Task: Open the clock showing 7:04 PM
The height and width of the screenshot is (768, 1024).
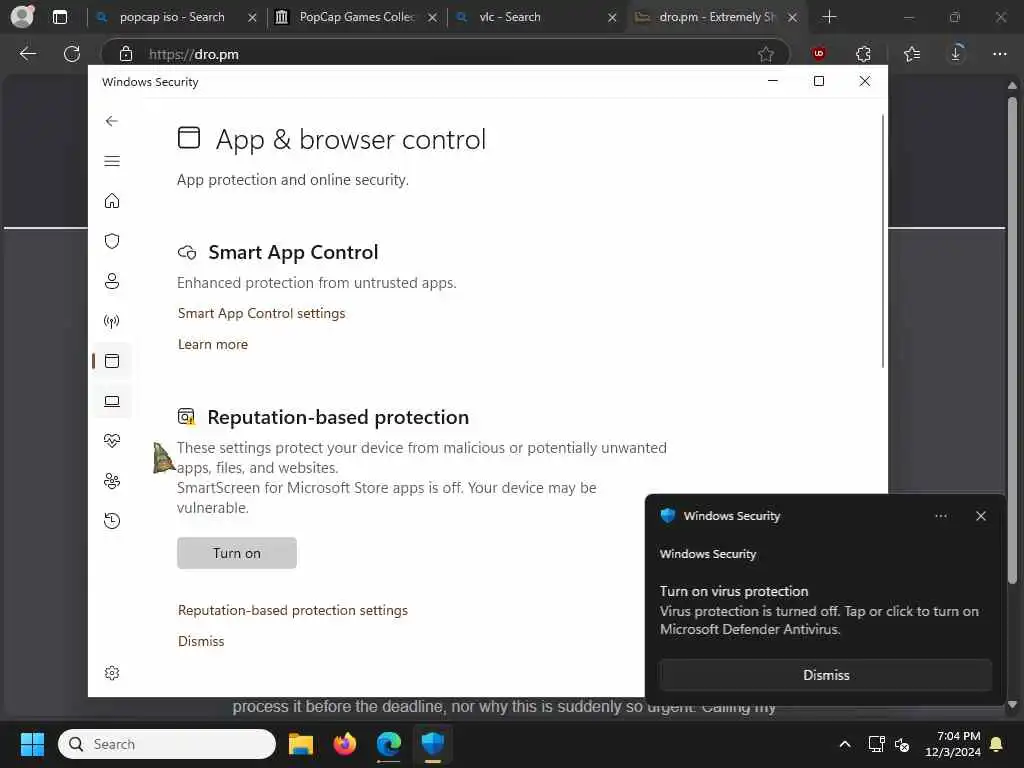Action: click(x=952, y=744)
